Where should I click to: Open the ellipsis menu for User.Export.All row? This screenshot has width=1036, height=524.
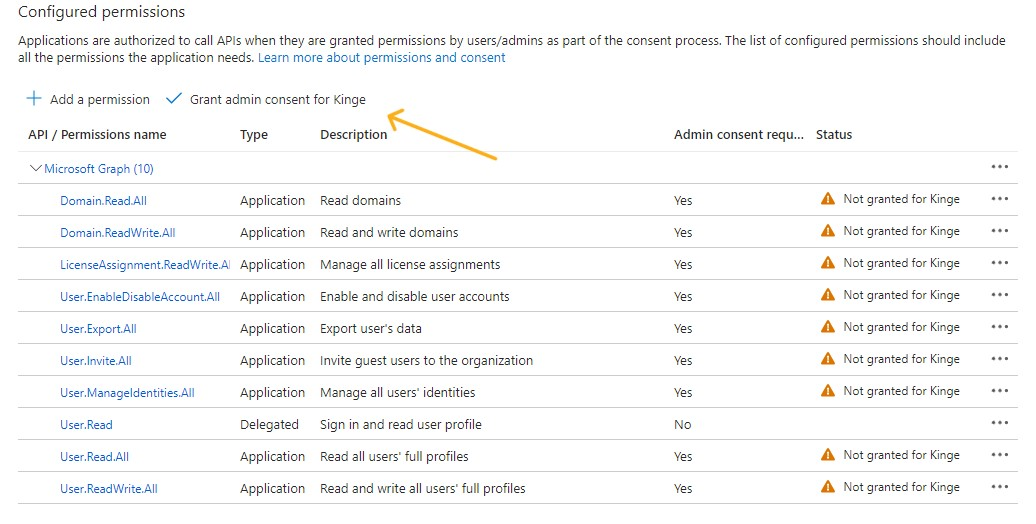pos(999,327)
